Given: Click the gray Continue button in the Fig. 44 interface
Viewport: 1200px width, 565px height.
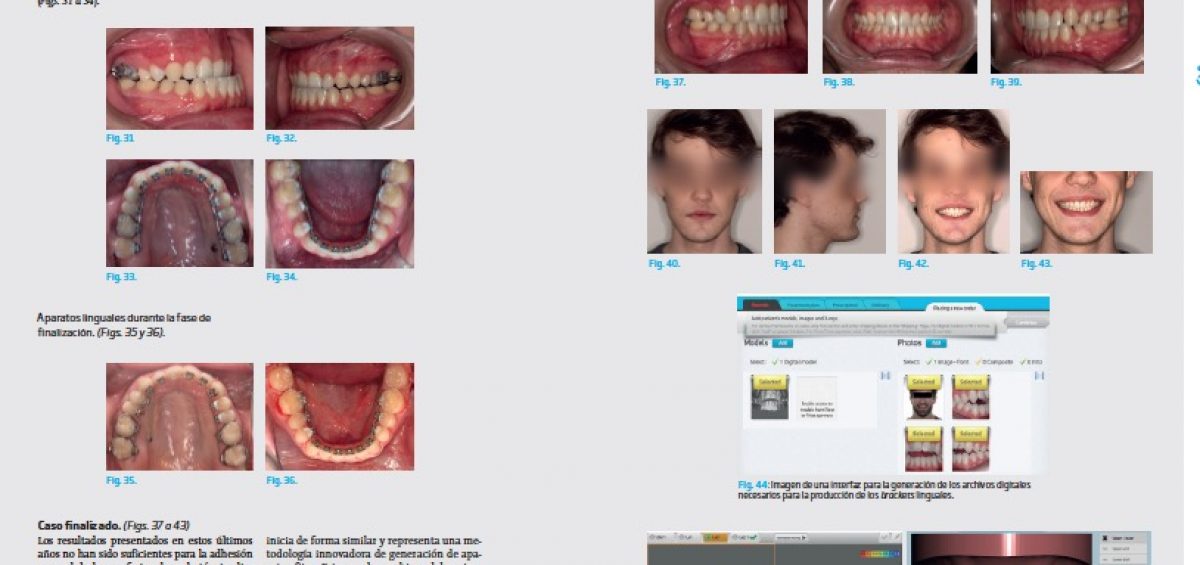Looking at the screenshot, I should tap(1026, 322).
